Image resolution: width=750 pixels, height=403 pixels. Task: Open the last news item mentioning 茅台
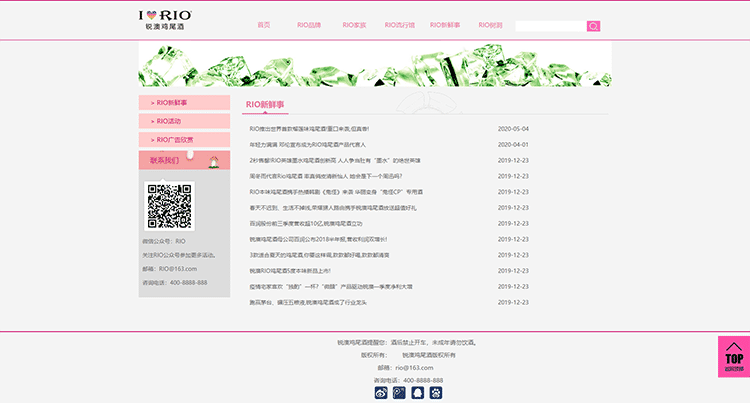point(308,303)
